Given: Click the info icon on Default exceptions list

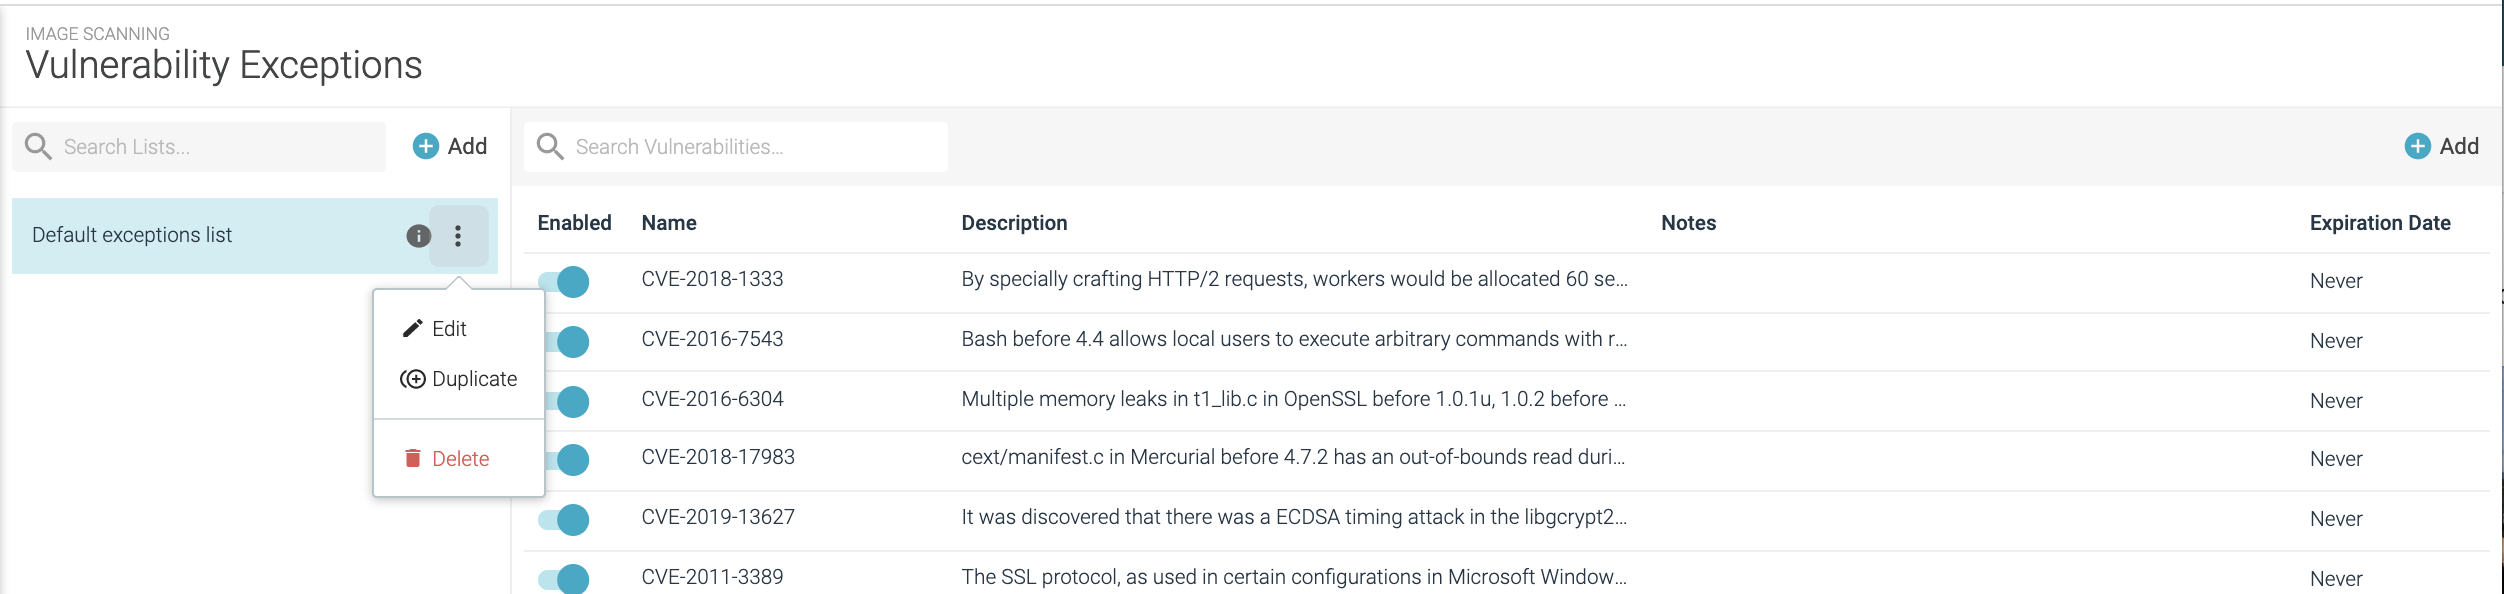Looking at the screenshot, I should (x=418, y=236).
